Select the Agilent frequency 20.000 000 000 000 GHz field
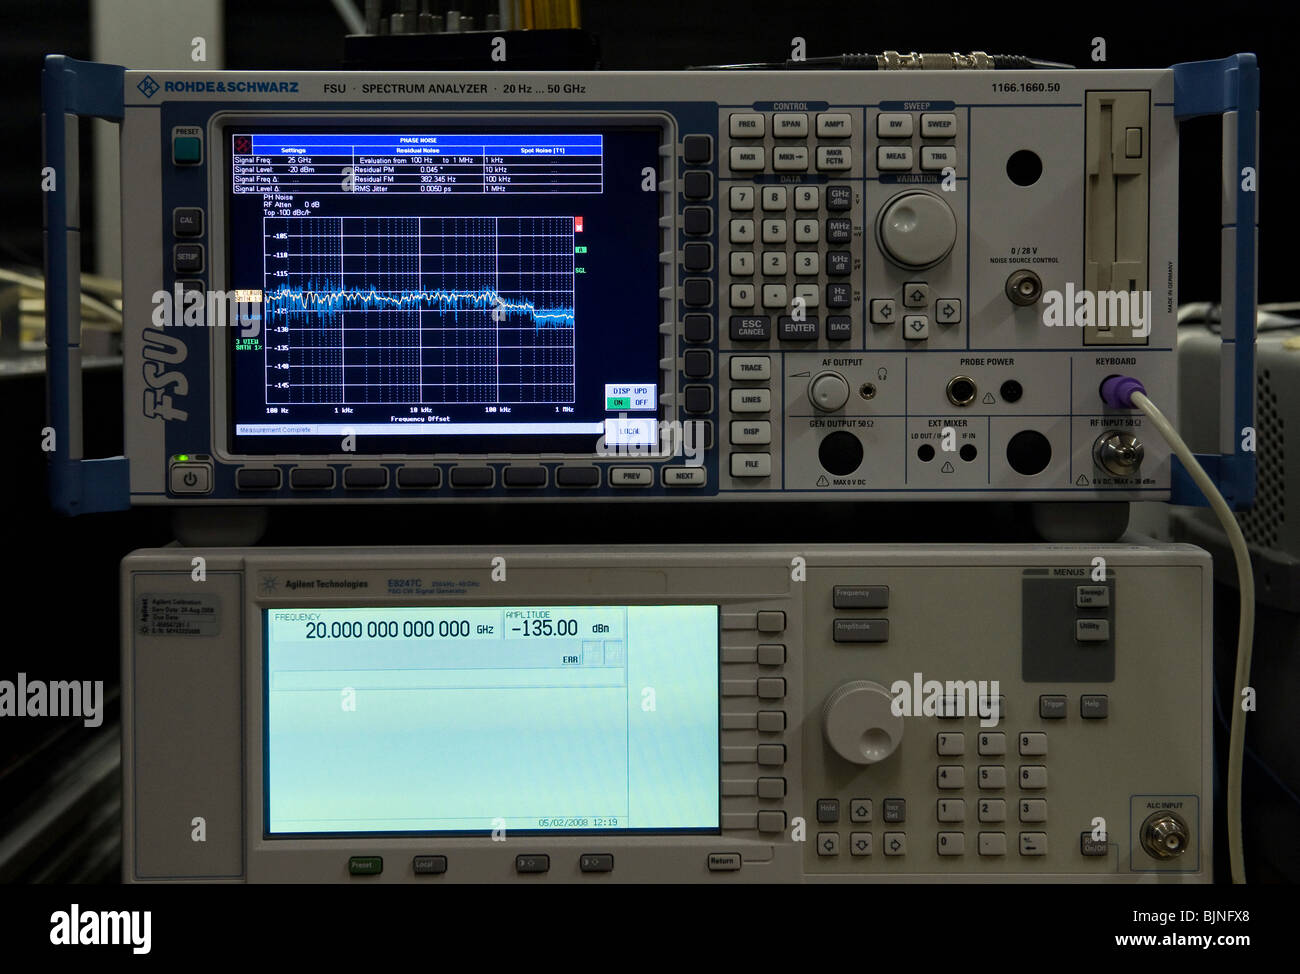 [386, 628]
